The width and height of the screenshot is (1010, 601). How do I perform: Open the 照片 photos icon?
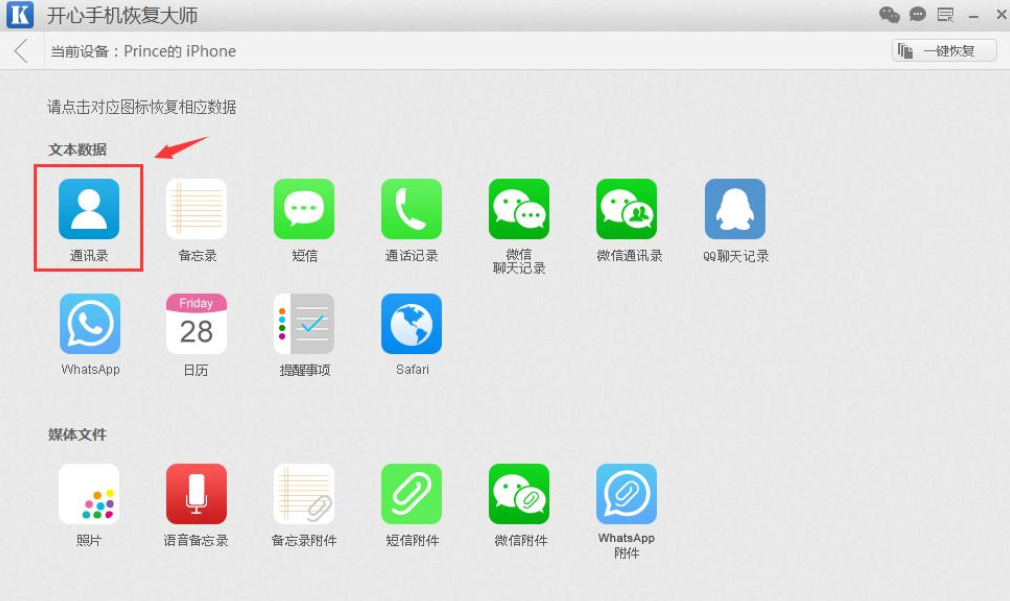(89, 494)
